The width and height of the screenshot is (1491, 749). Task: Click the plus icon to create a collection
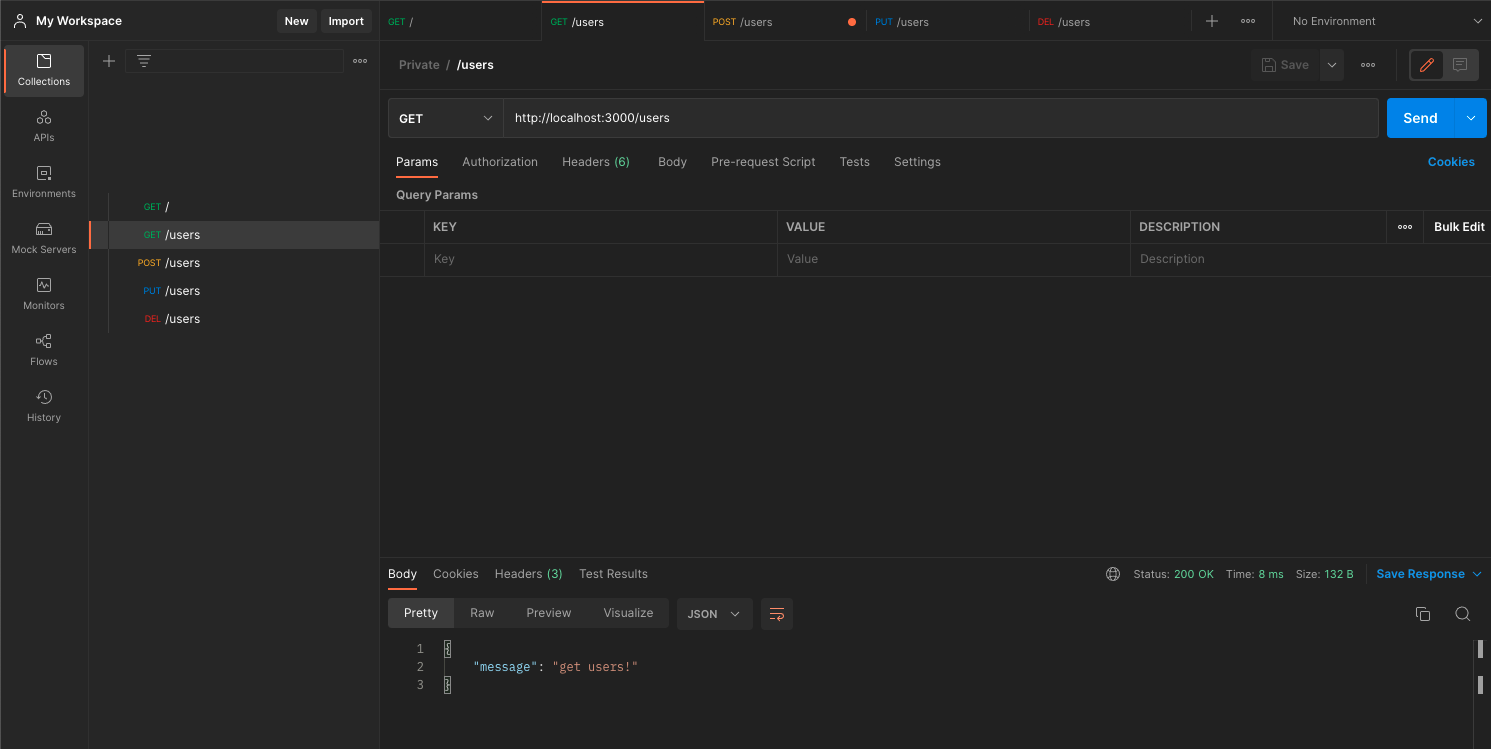(109, 61)
